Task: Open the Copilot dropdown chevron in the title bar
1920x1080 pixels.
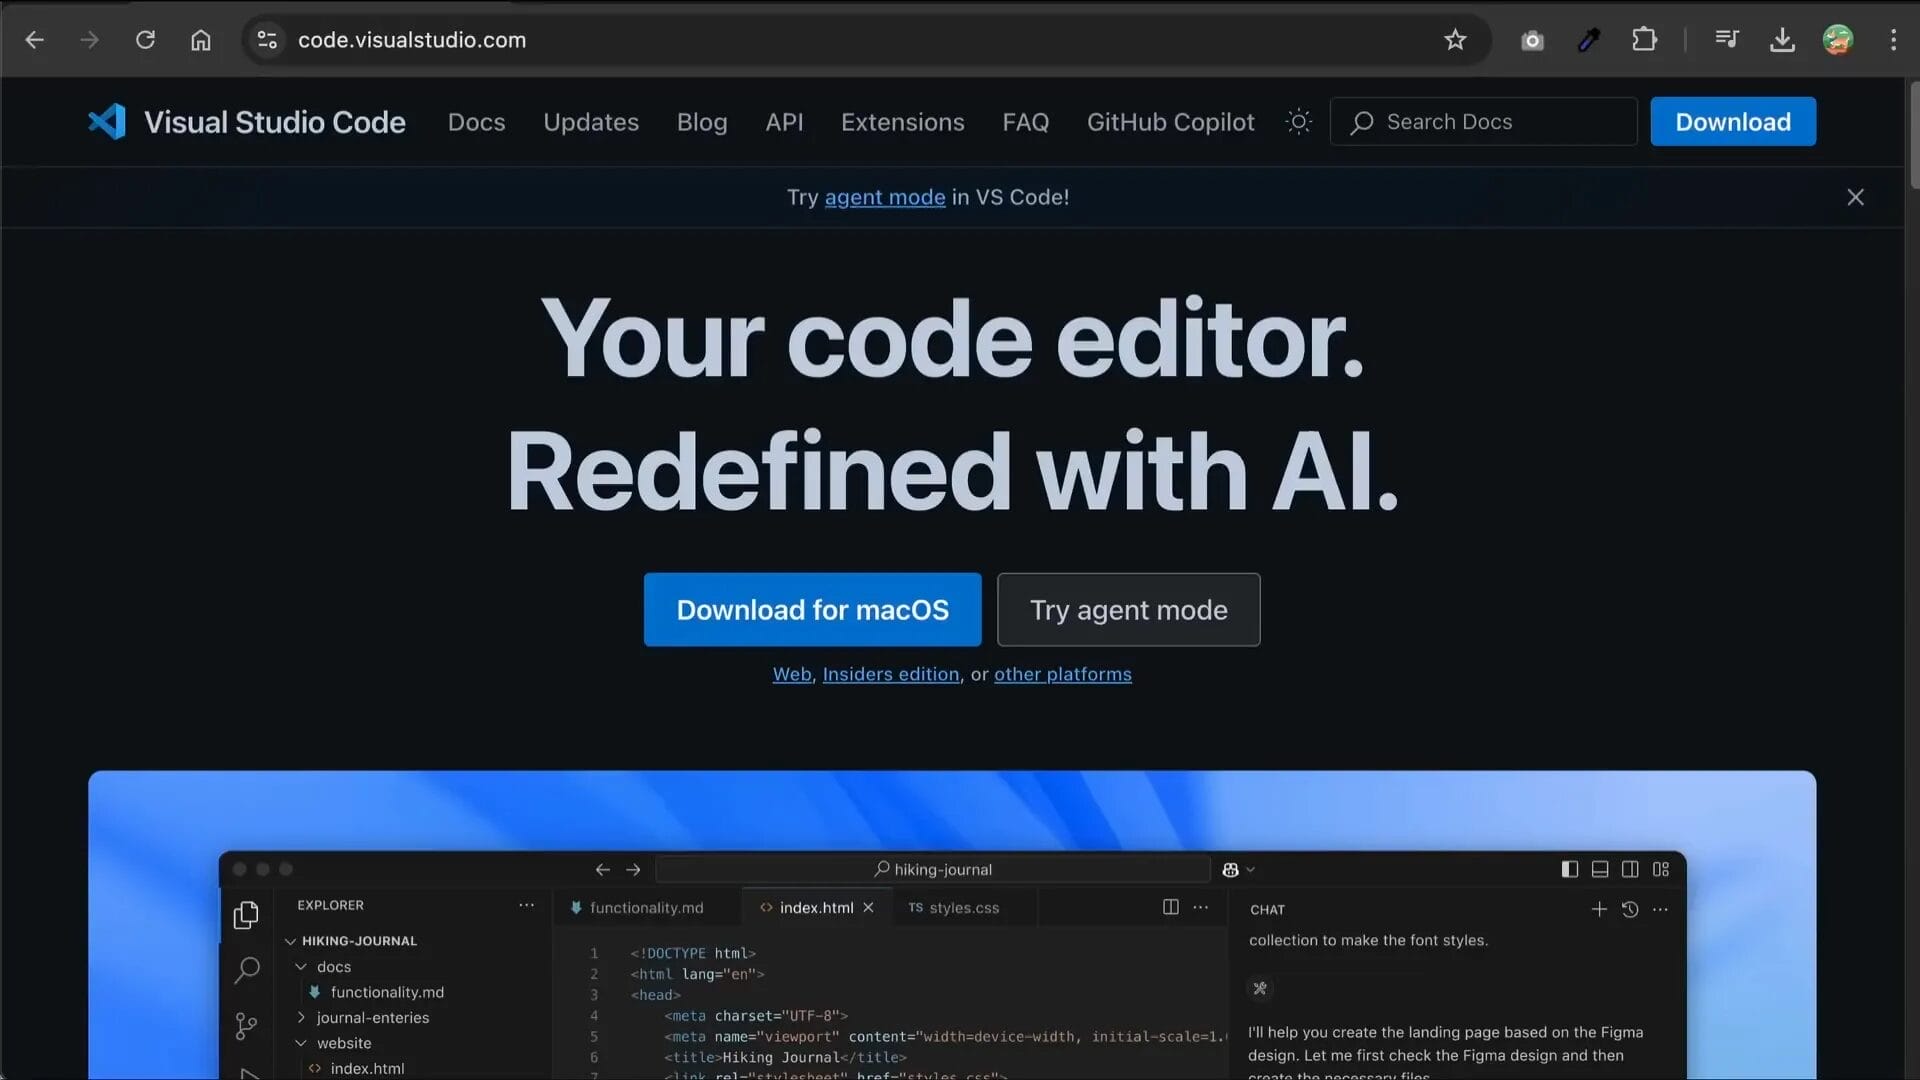Action: coord(1251,869)
